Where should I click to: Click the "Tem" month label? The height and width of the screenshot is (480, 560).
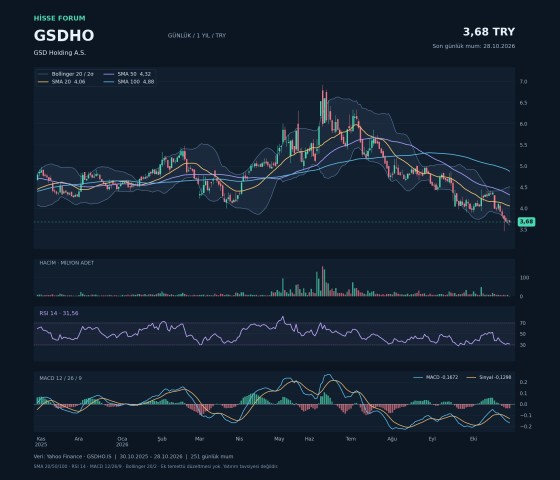(351, 439)
